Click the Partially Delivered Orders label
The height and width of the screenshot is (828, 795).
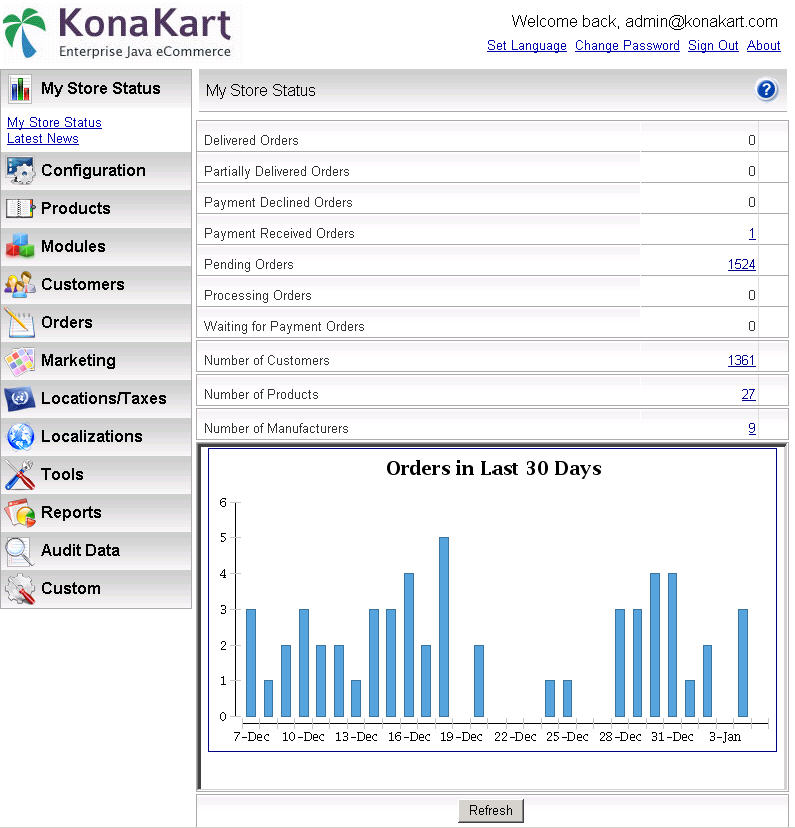tap(277, 172)
